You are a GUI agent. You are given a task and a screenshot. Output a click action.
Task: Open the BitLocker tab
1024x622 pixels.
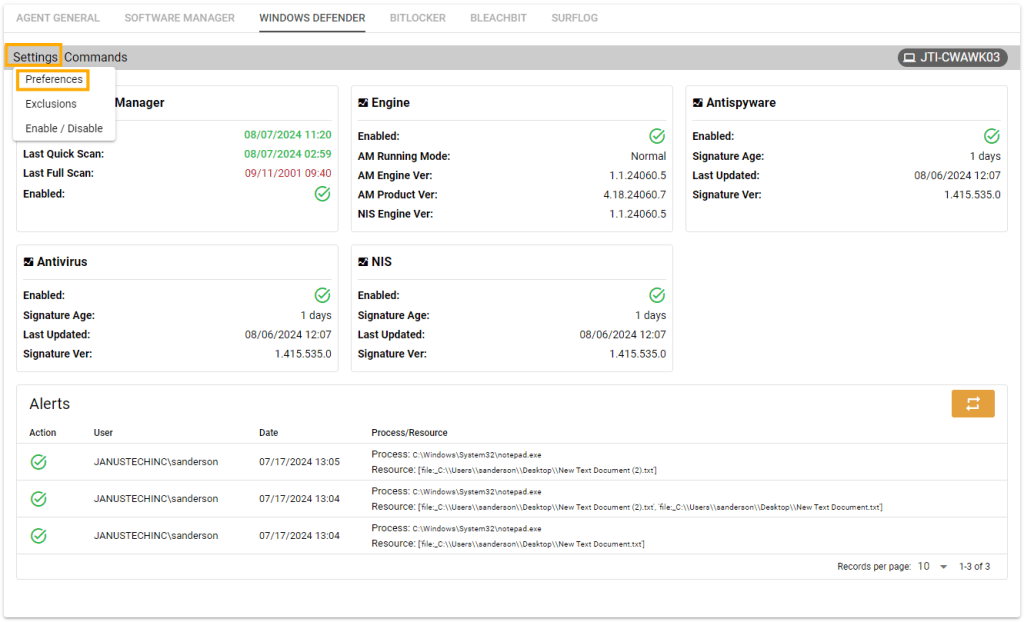(418, 18)
